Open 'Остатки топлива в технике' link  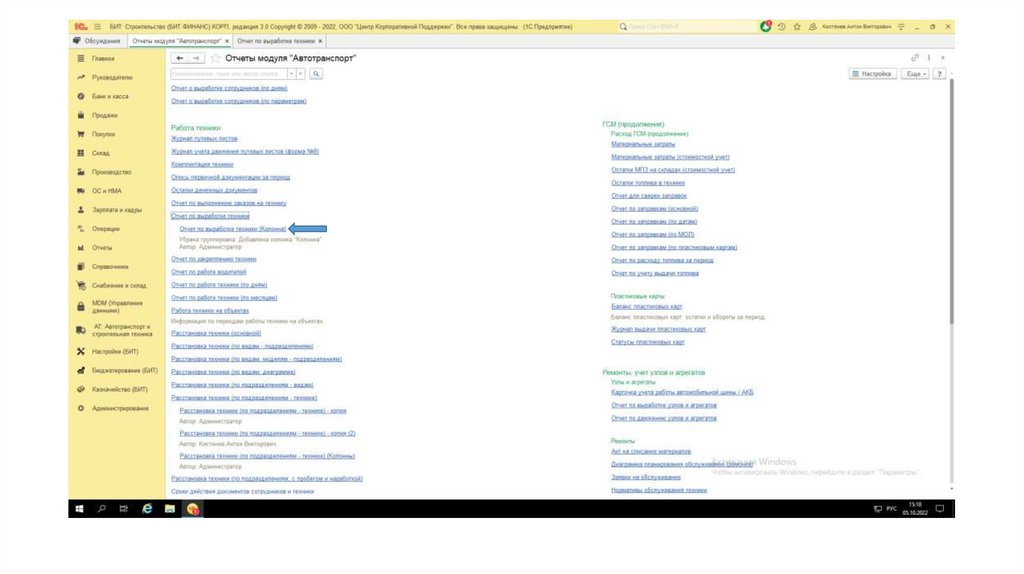pyautogui.click(x=648, y=183)
